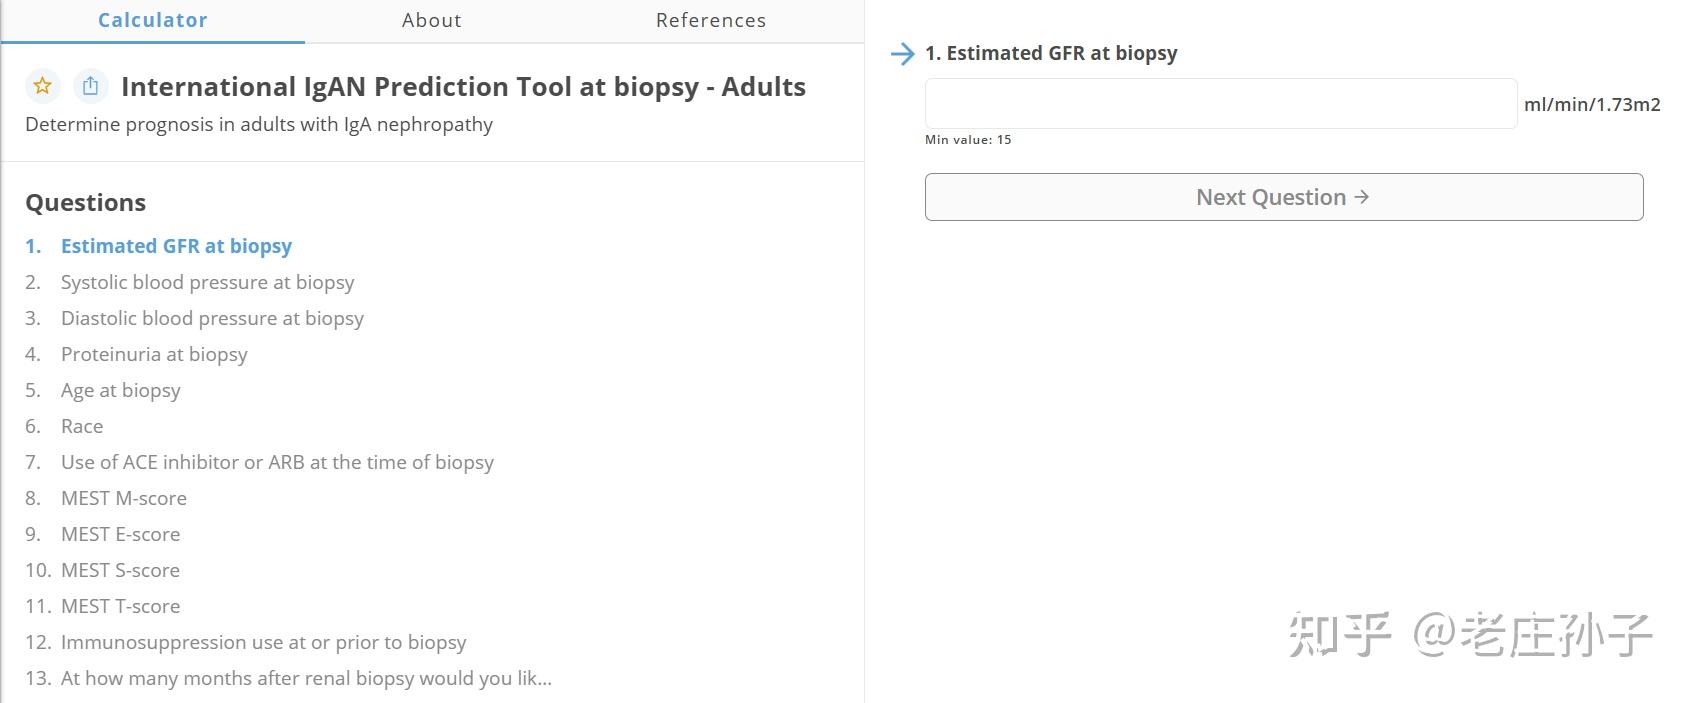Screen dimensions: 1696x703
Task: Go to Immunosuppression use question
Action: click(263, 642)
